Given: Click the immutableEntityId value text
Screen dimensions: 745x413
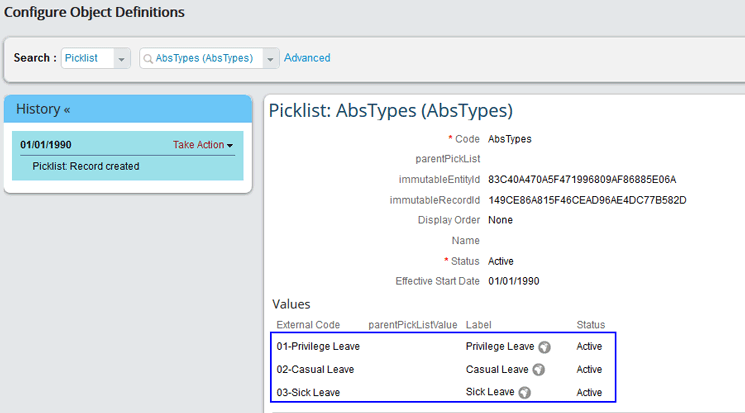Looking at the screenshot, I should pyautogui.click(x=582, y=179).
